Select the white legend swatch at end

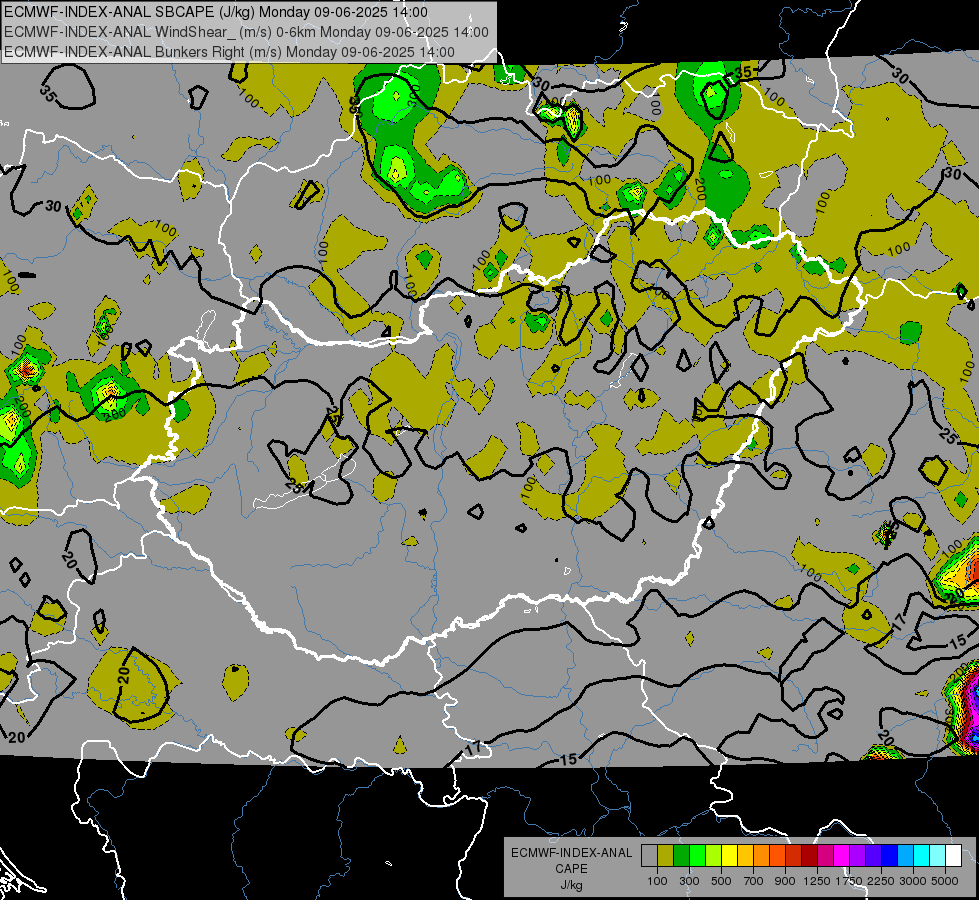954,855
